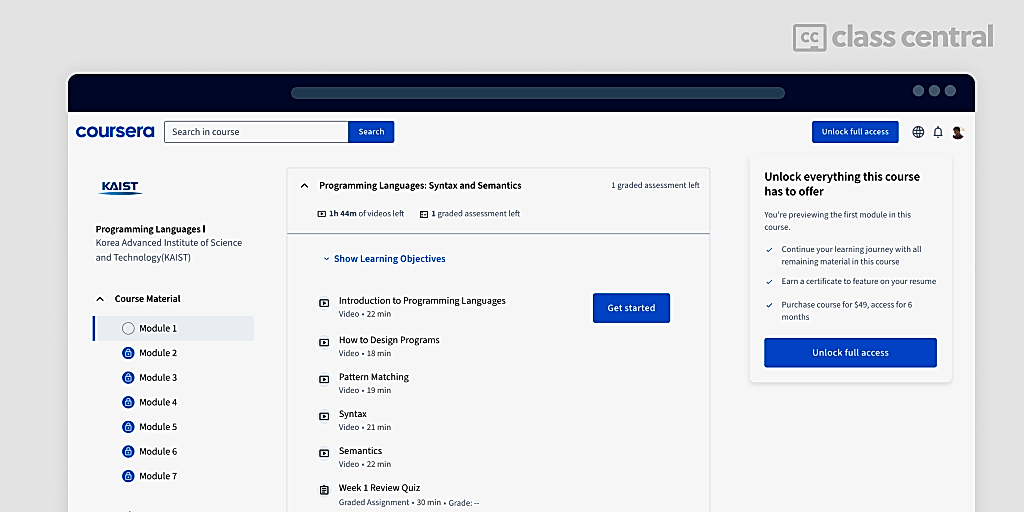Collapse the Course Material section

pyautogui.click(x=100, y=299)
